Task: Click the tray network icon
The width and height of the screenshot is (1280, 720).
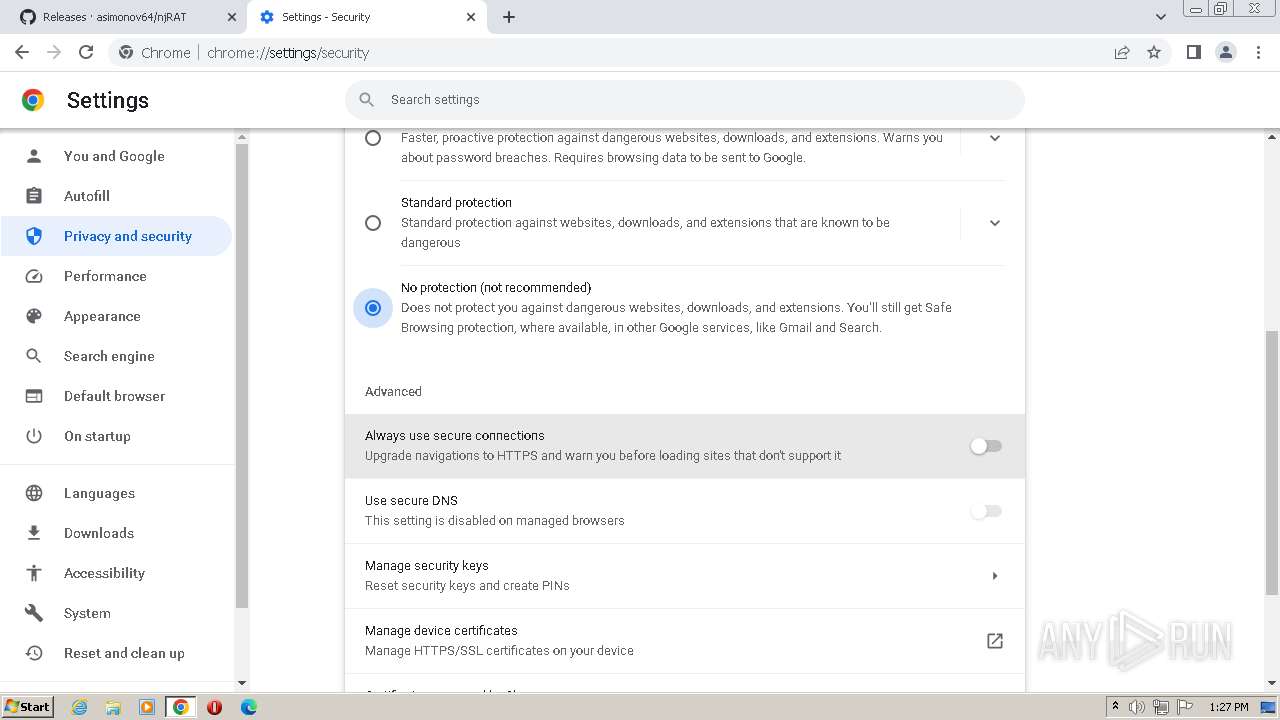Action: click(x=1161, y=707)
